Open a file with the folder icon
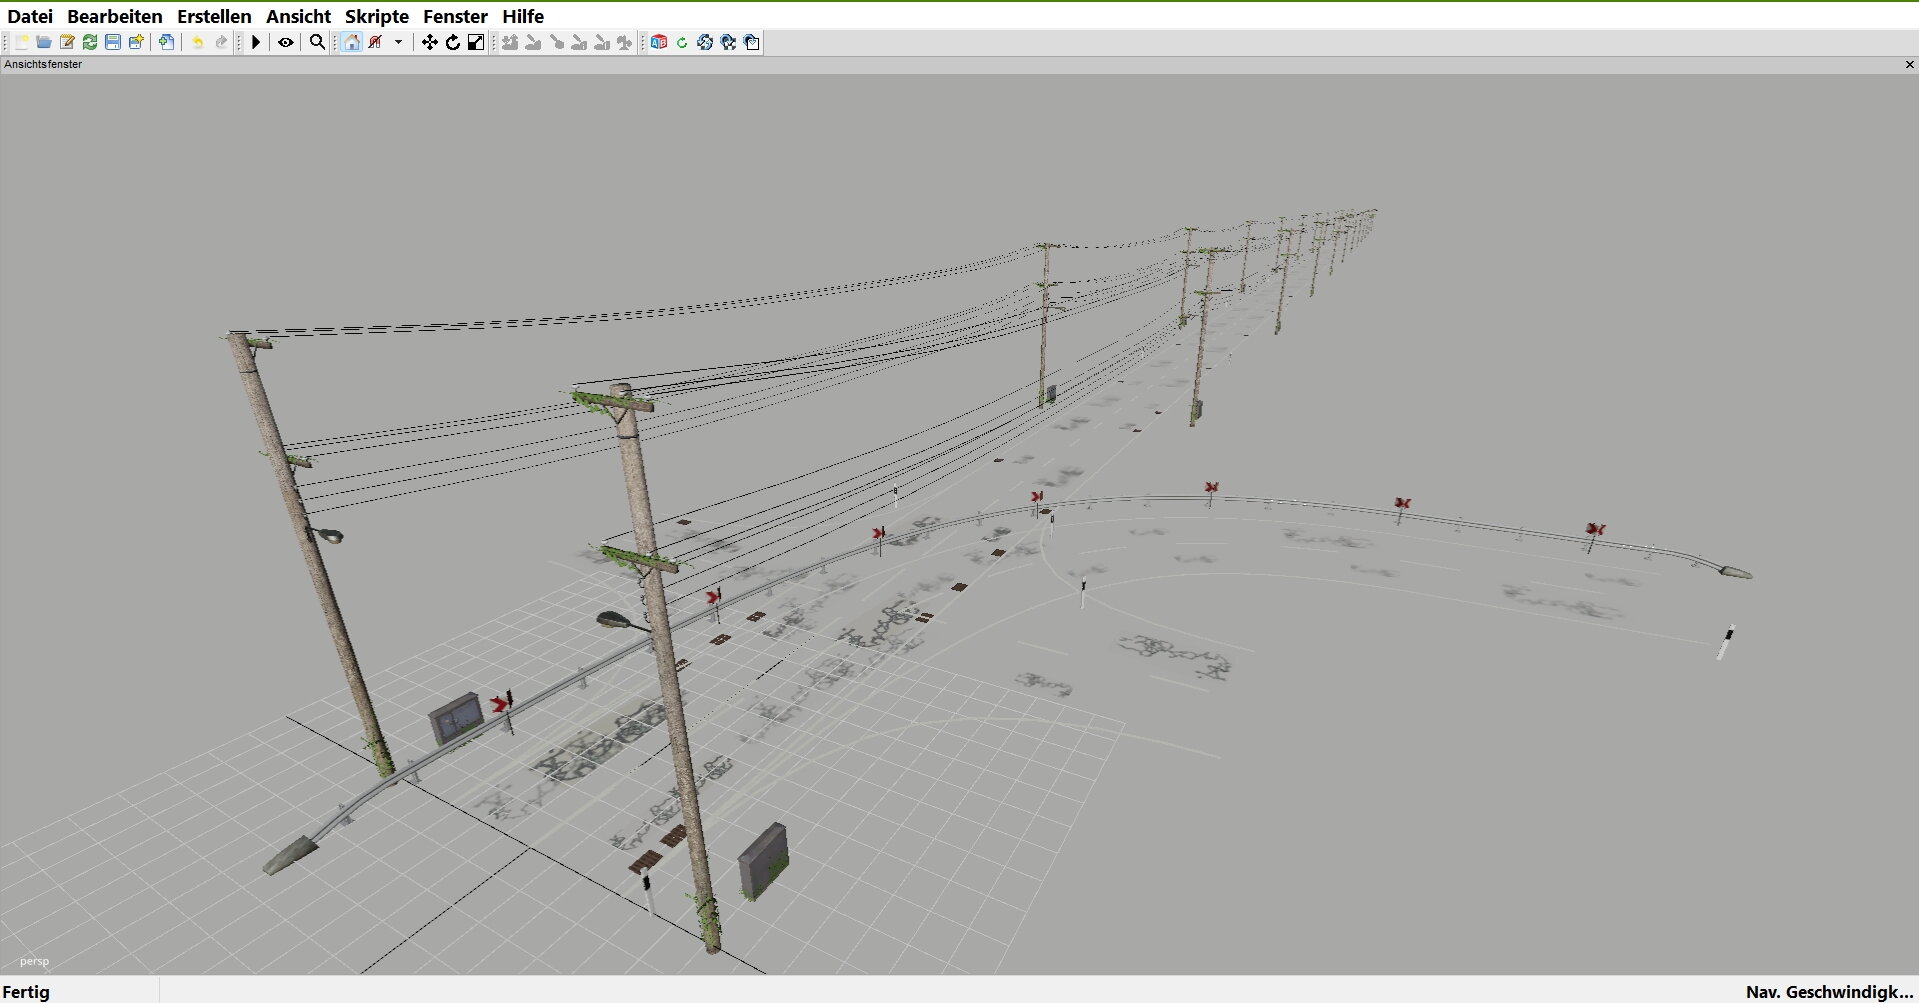Screen dimensions: 1919x1003 (44, 42)
